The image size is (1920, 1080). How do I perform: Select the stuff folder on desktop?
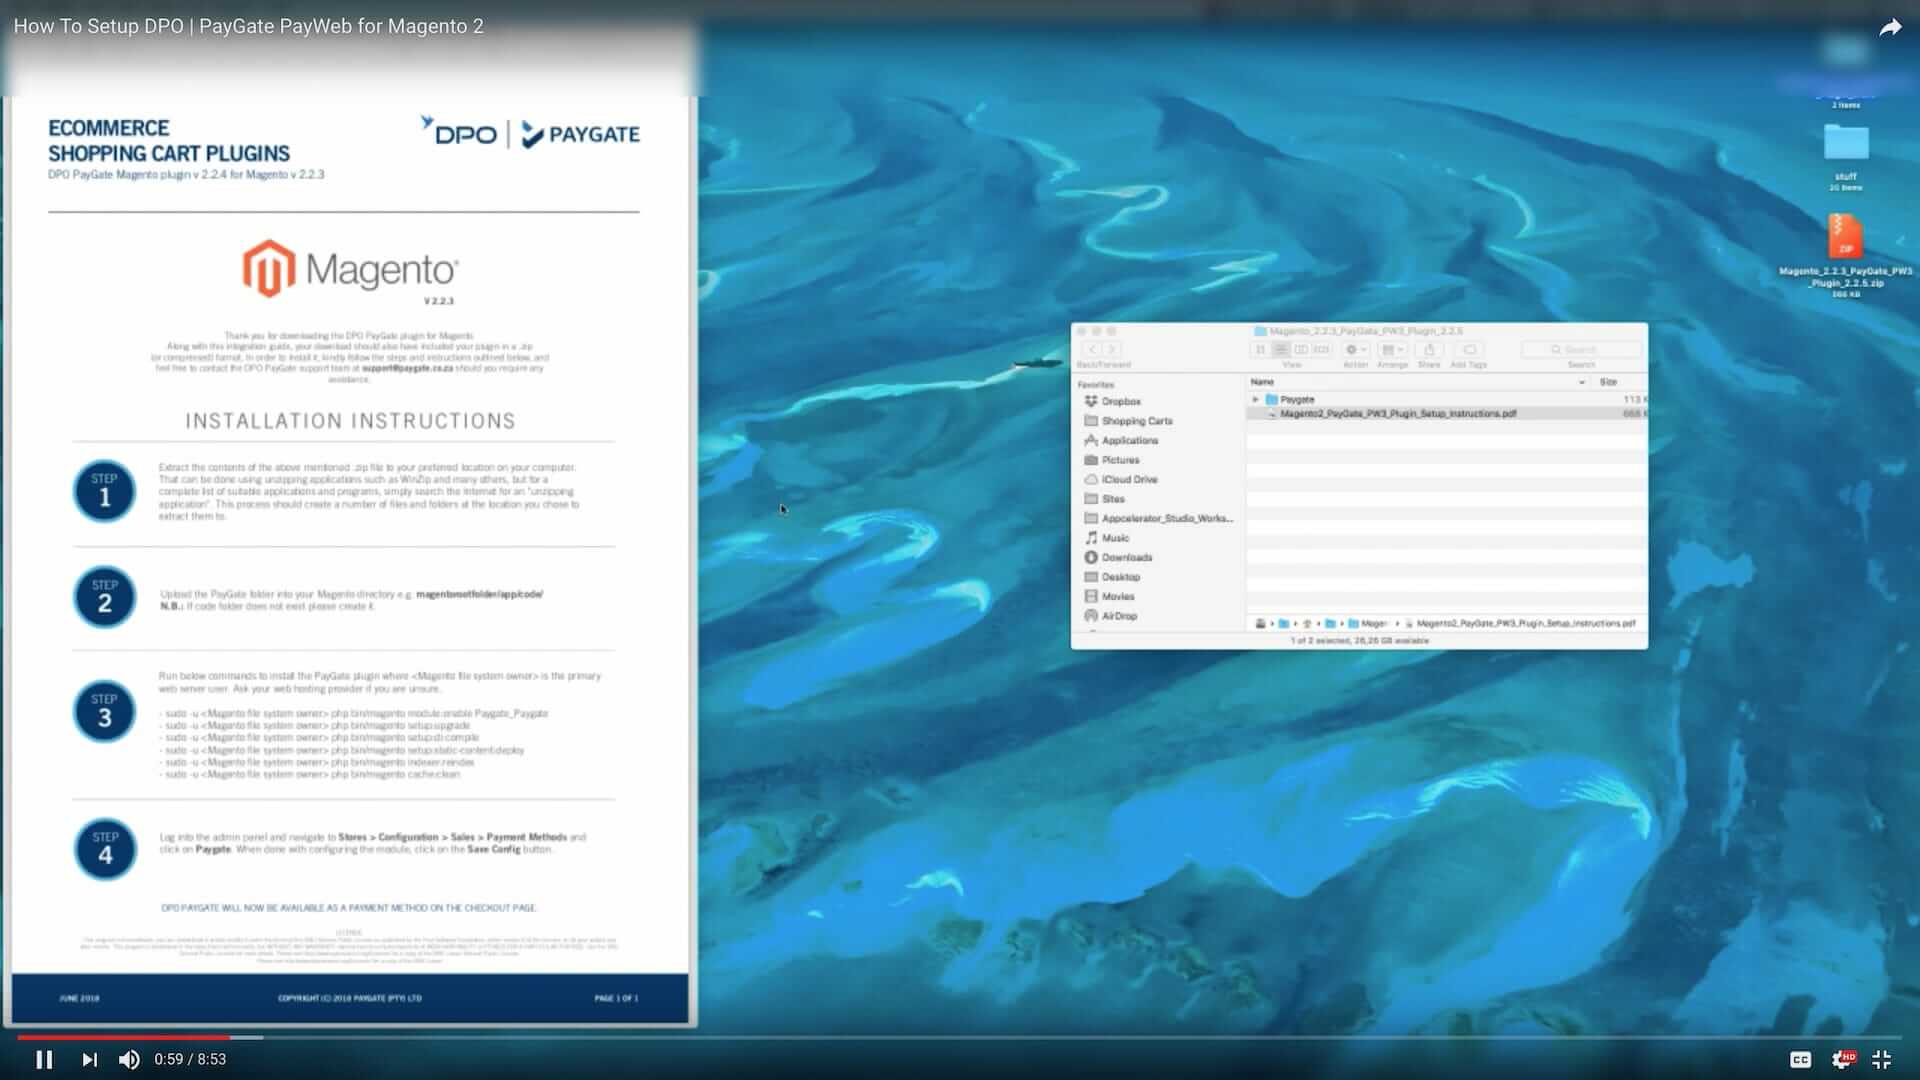(1845, 156)
